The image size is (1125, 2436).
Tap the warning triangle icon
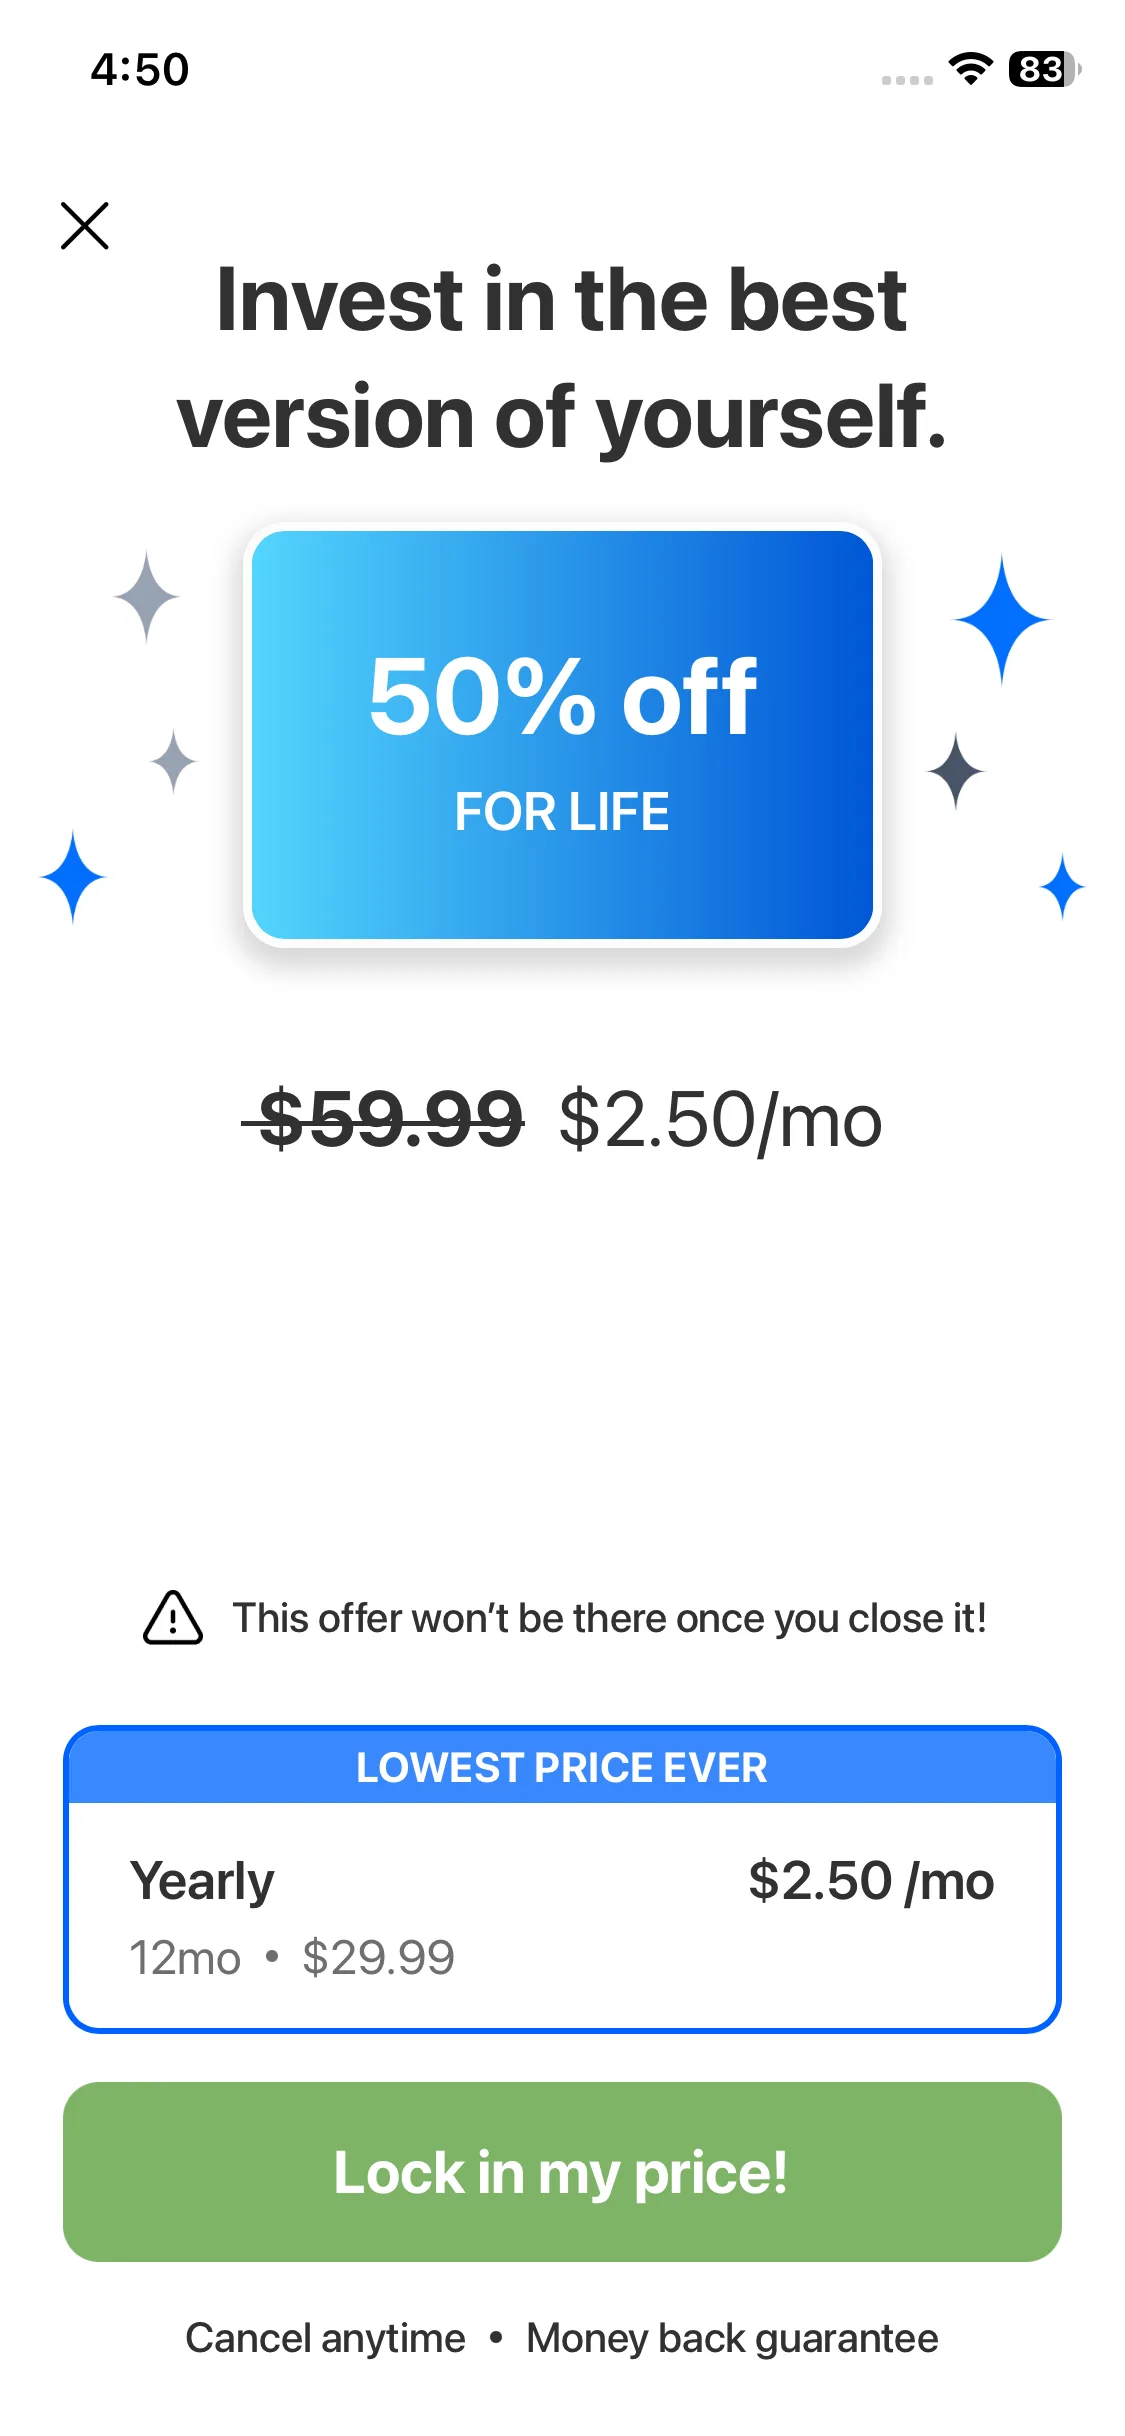(173, 1618)
